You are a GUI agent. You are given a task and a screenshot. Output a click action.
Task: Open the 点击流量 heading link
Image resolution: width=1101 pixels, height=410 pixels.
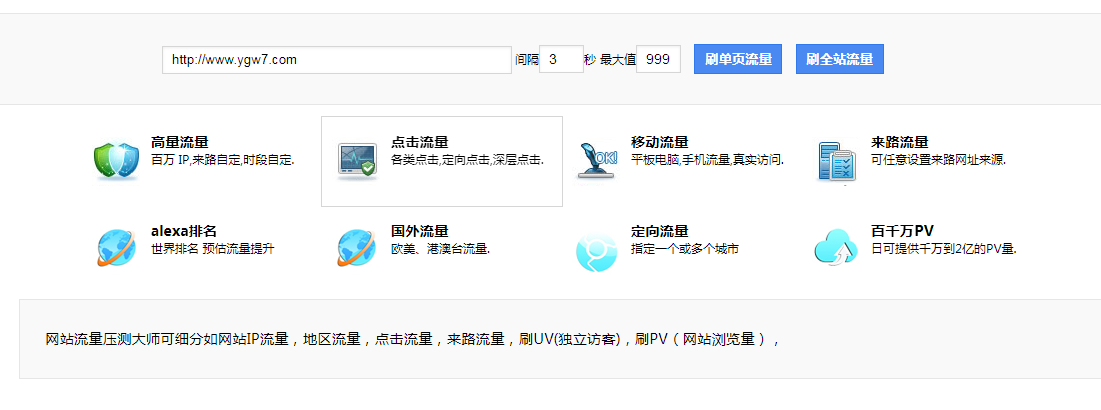pos(420,142)
